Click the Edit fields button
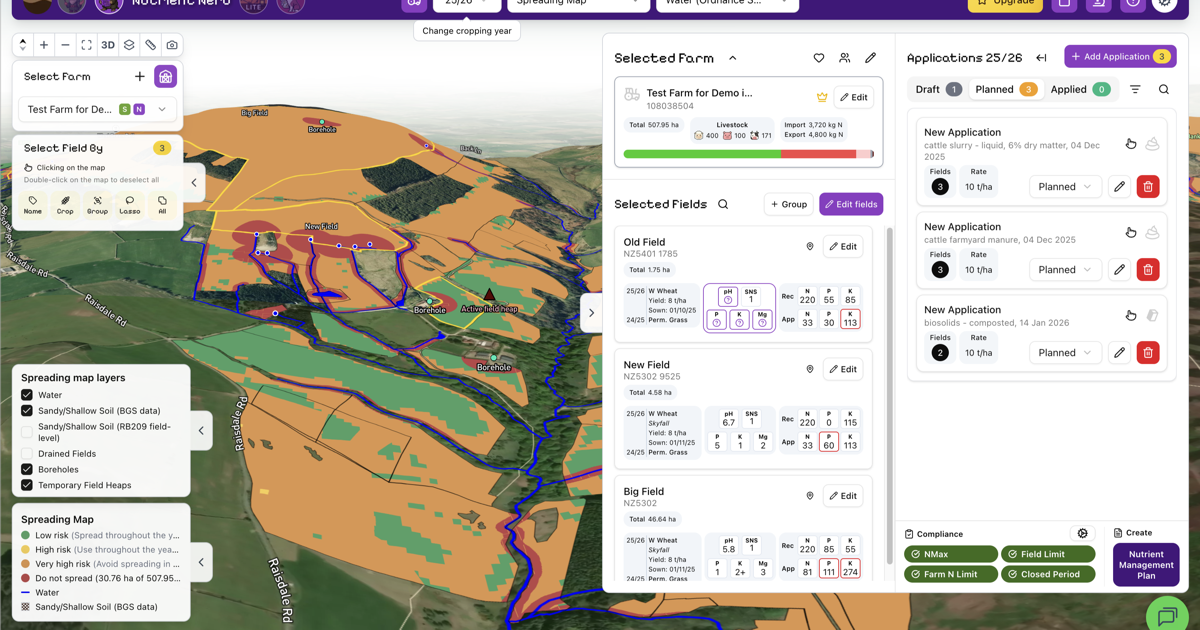1200x630 pixels. pos(851,204)
